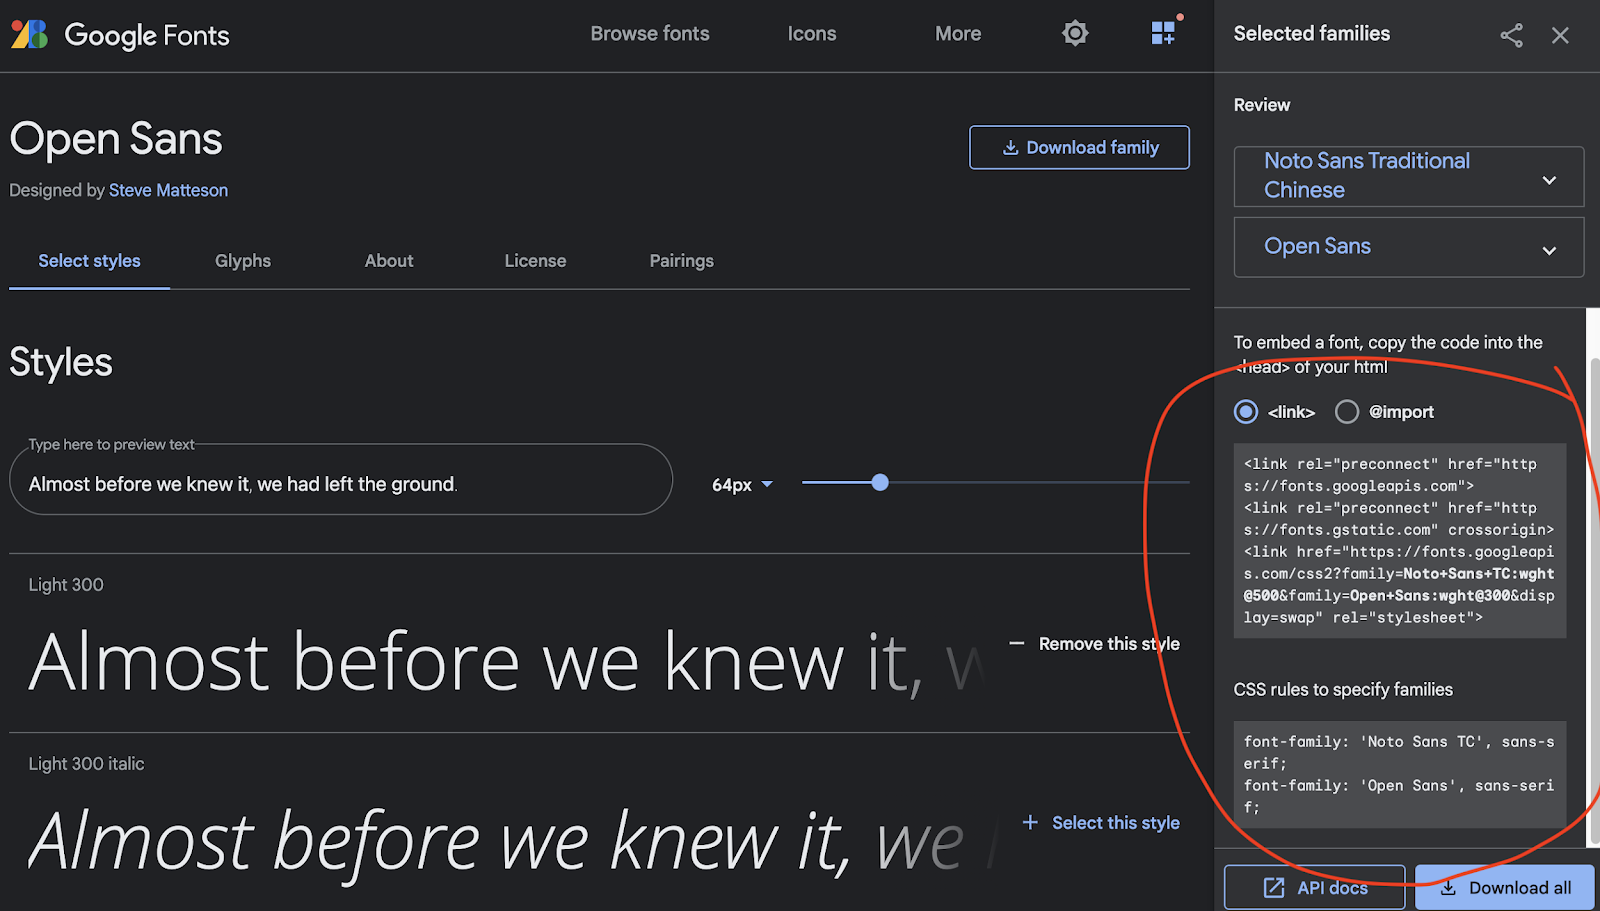Toggle the theme brightness icon
Viewport: 1600px width, 911px height.
1075,33
